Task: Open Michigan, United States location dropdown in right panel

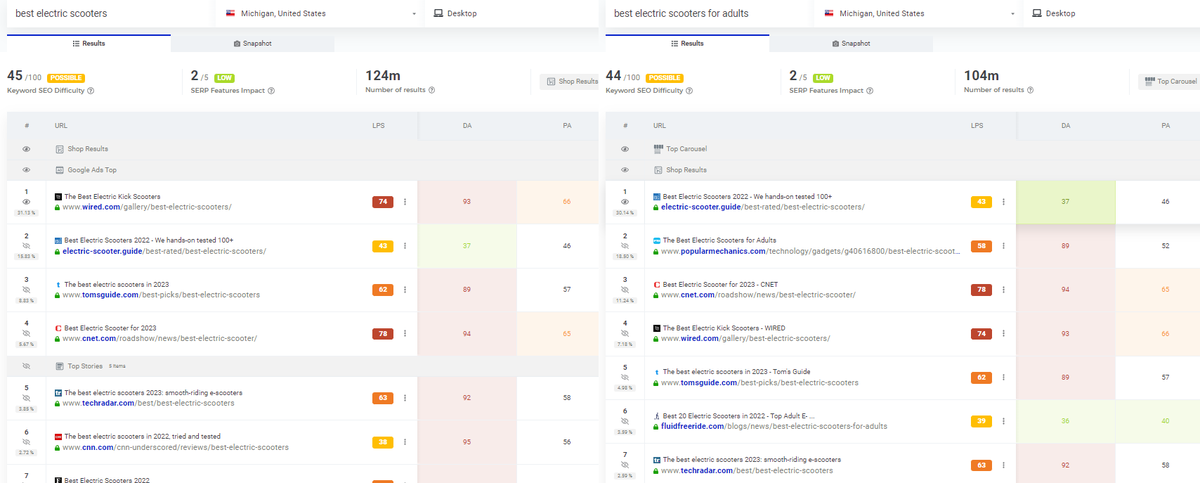Action: coord(918,14)
